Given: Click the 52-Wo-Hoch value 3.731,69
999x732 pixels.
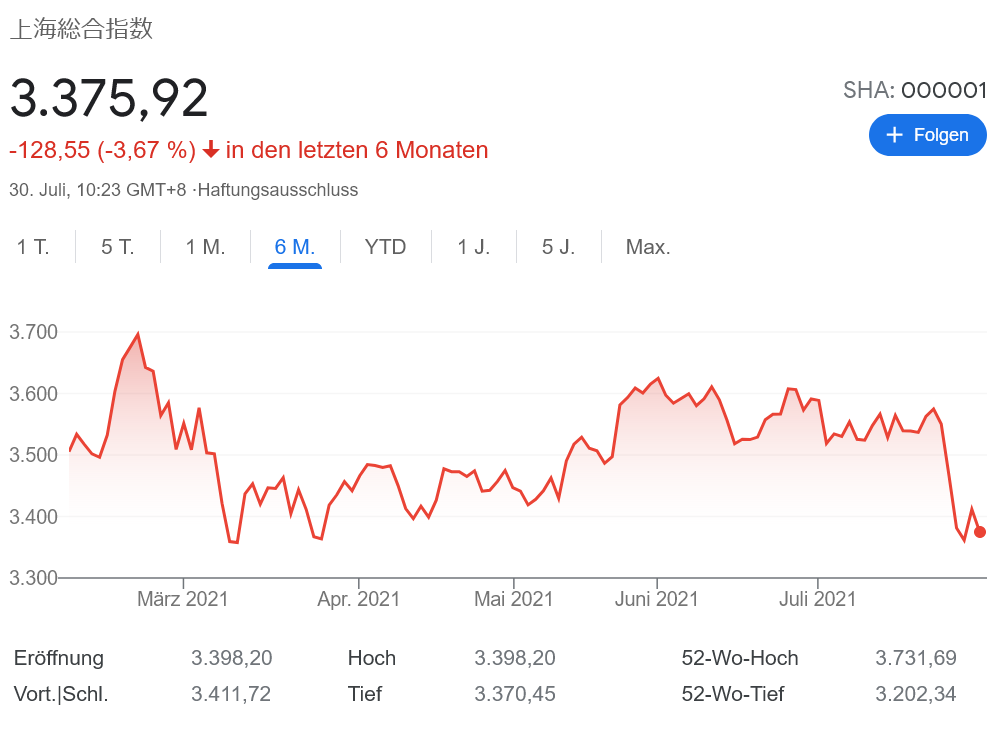Looking at the screenshot, I should (x=916, y=658).
